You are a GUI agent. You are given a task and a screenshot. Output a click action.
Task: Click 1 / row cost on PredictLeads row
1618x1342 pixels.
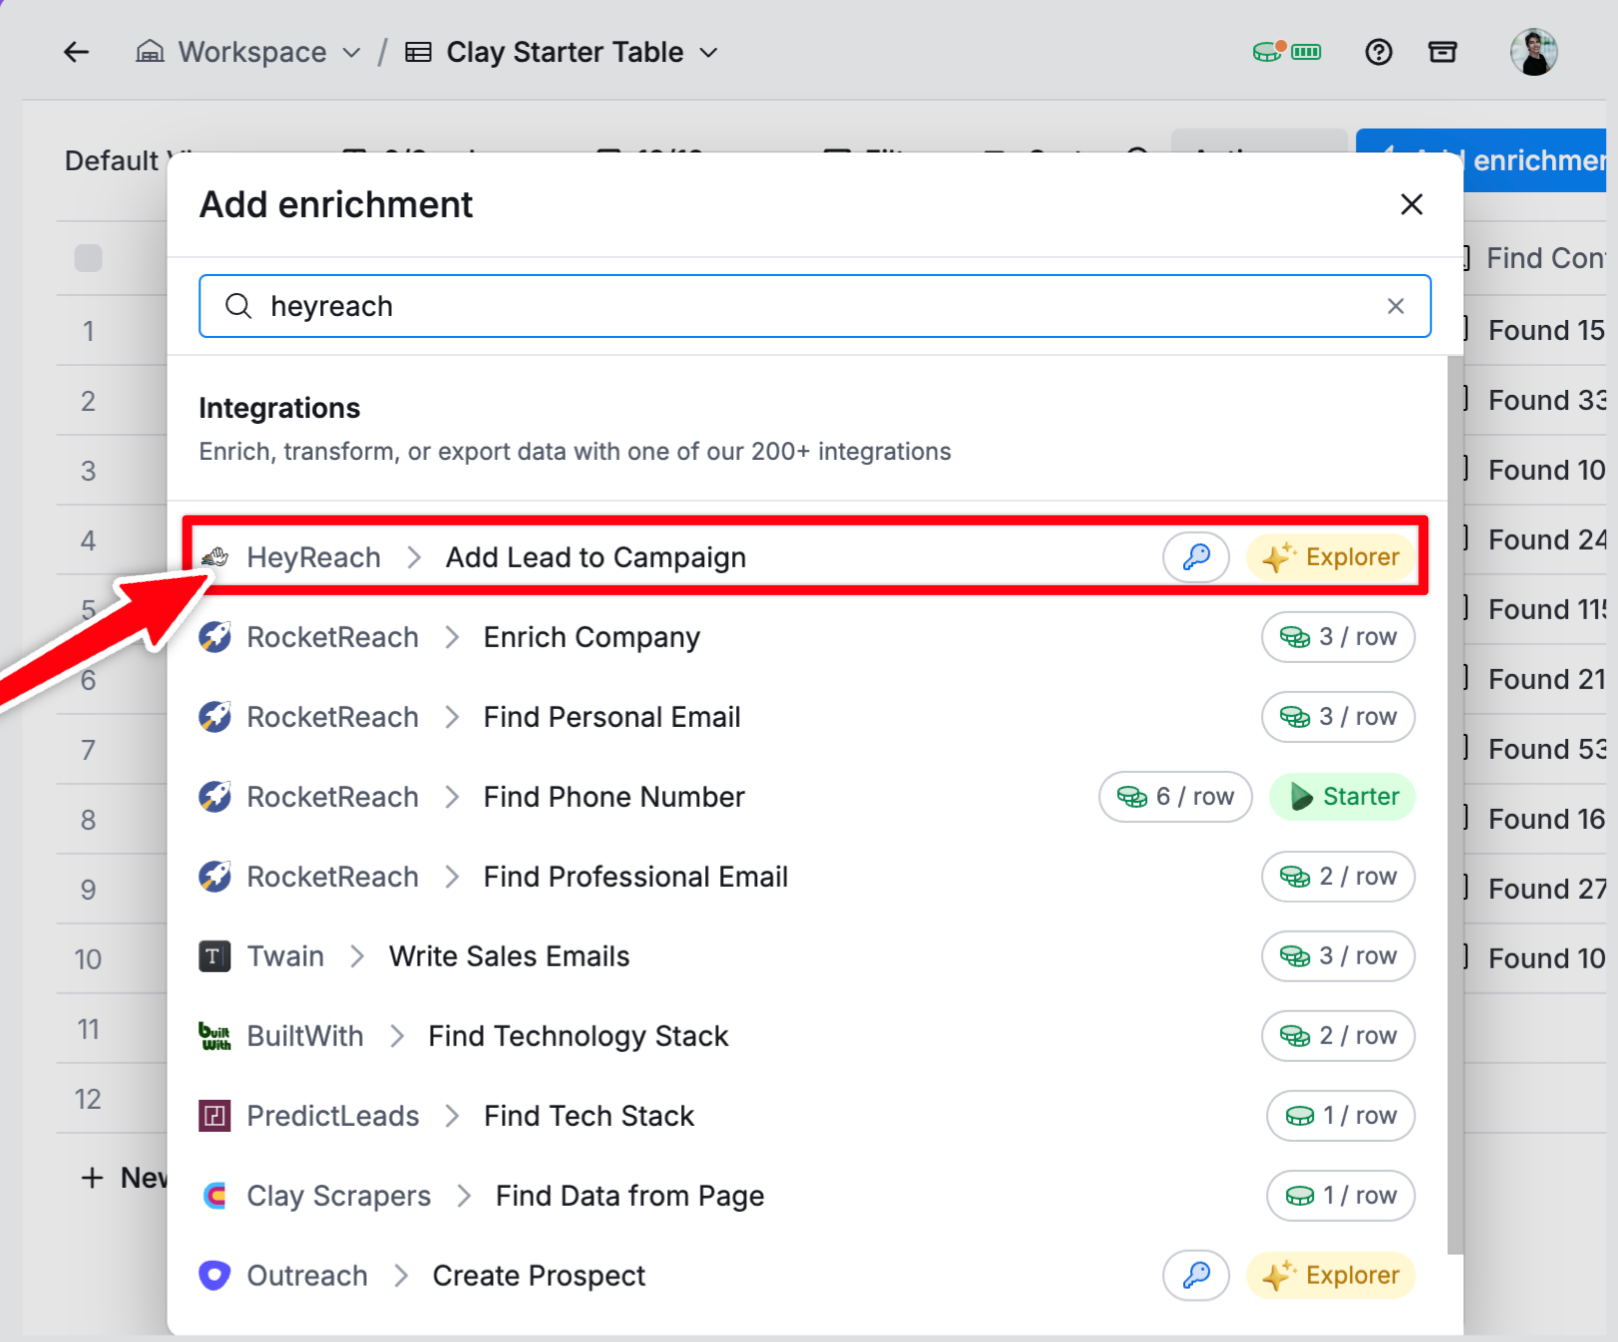tap(1340, 1116)
